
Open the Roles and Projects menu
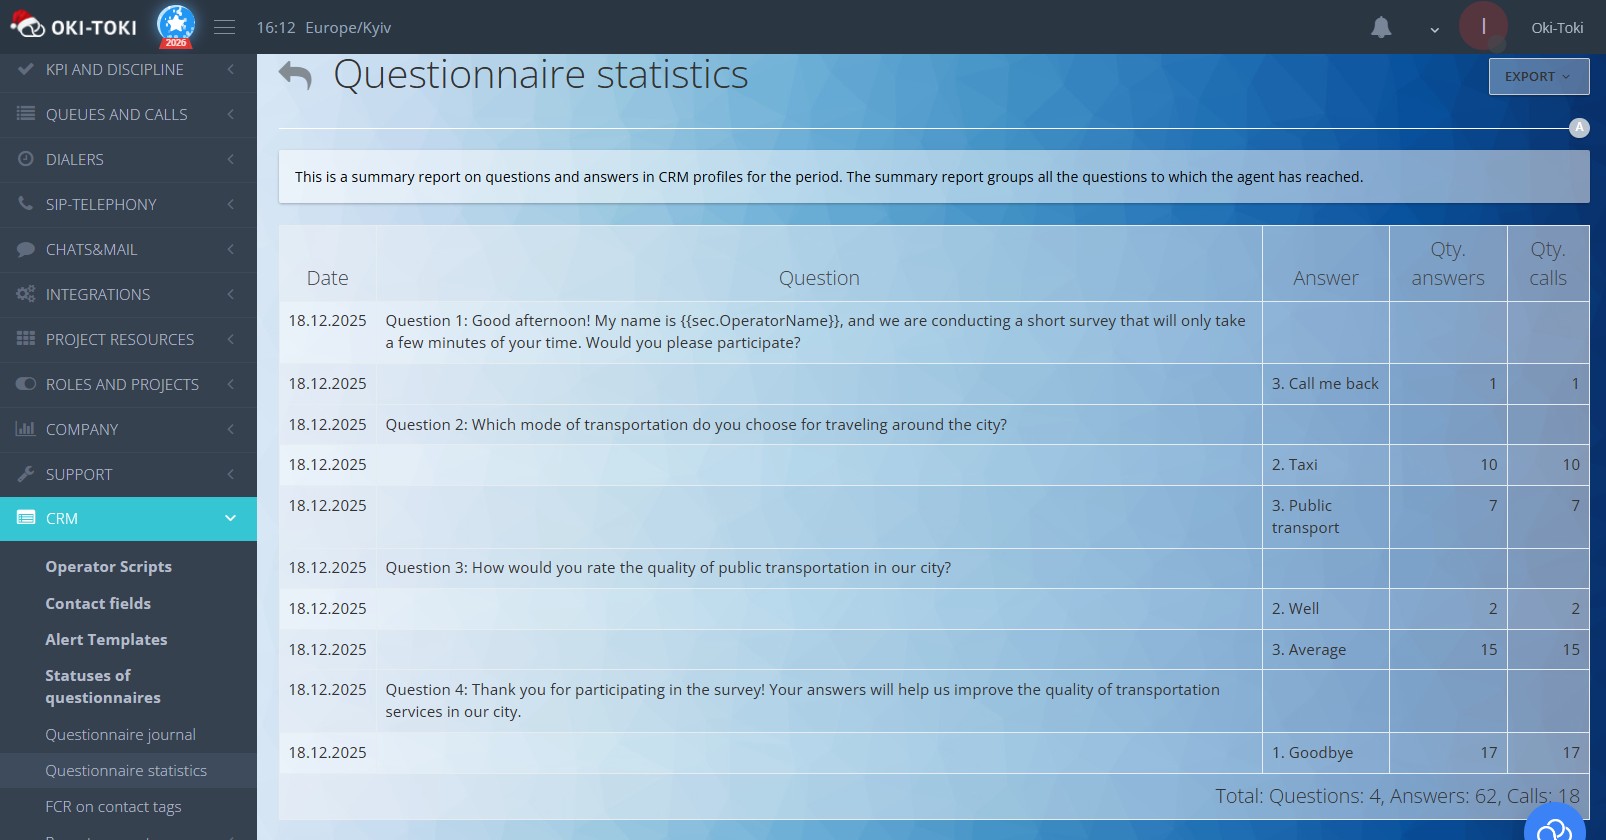(128, 385)
